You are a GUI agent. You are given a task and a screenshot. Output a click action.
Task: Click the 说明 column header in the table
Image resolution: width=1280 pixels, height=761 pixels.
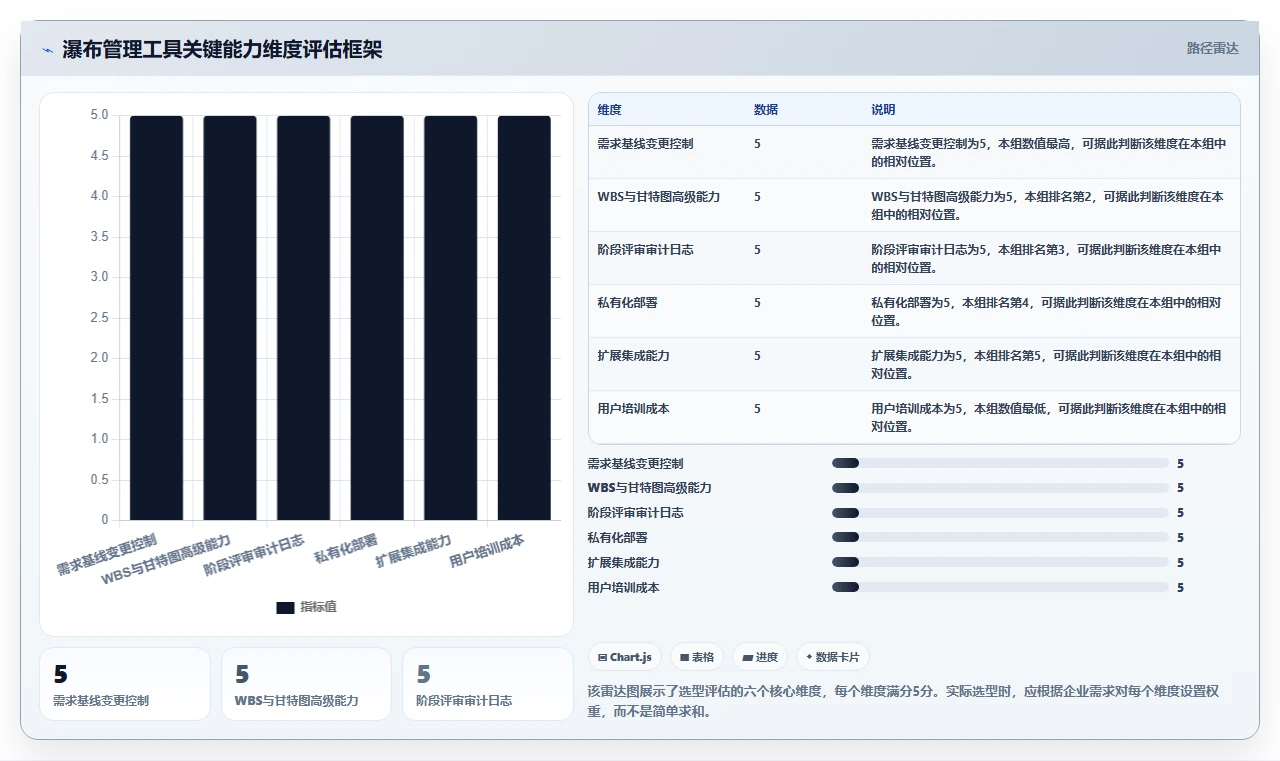(x=883, y=109)
